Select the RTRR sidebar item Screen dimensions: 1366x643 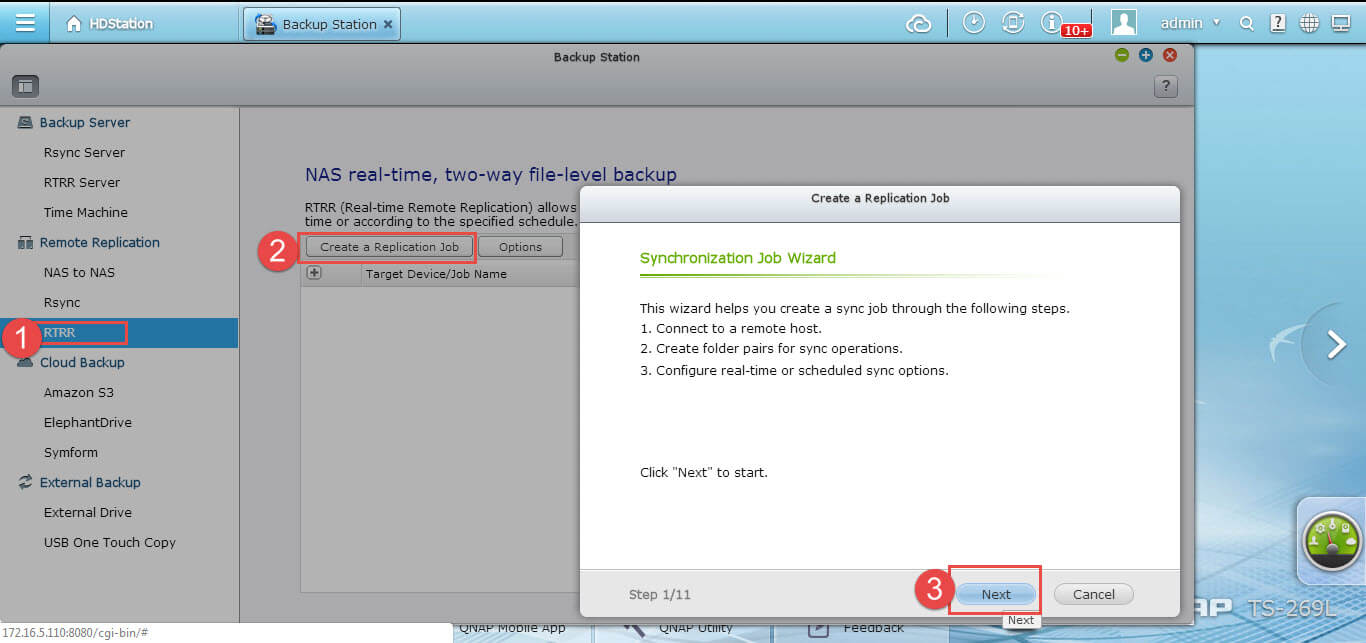coord(119,332)
